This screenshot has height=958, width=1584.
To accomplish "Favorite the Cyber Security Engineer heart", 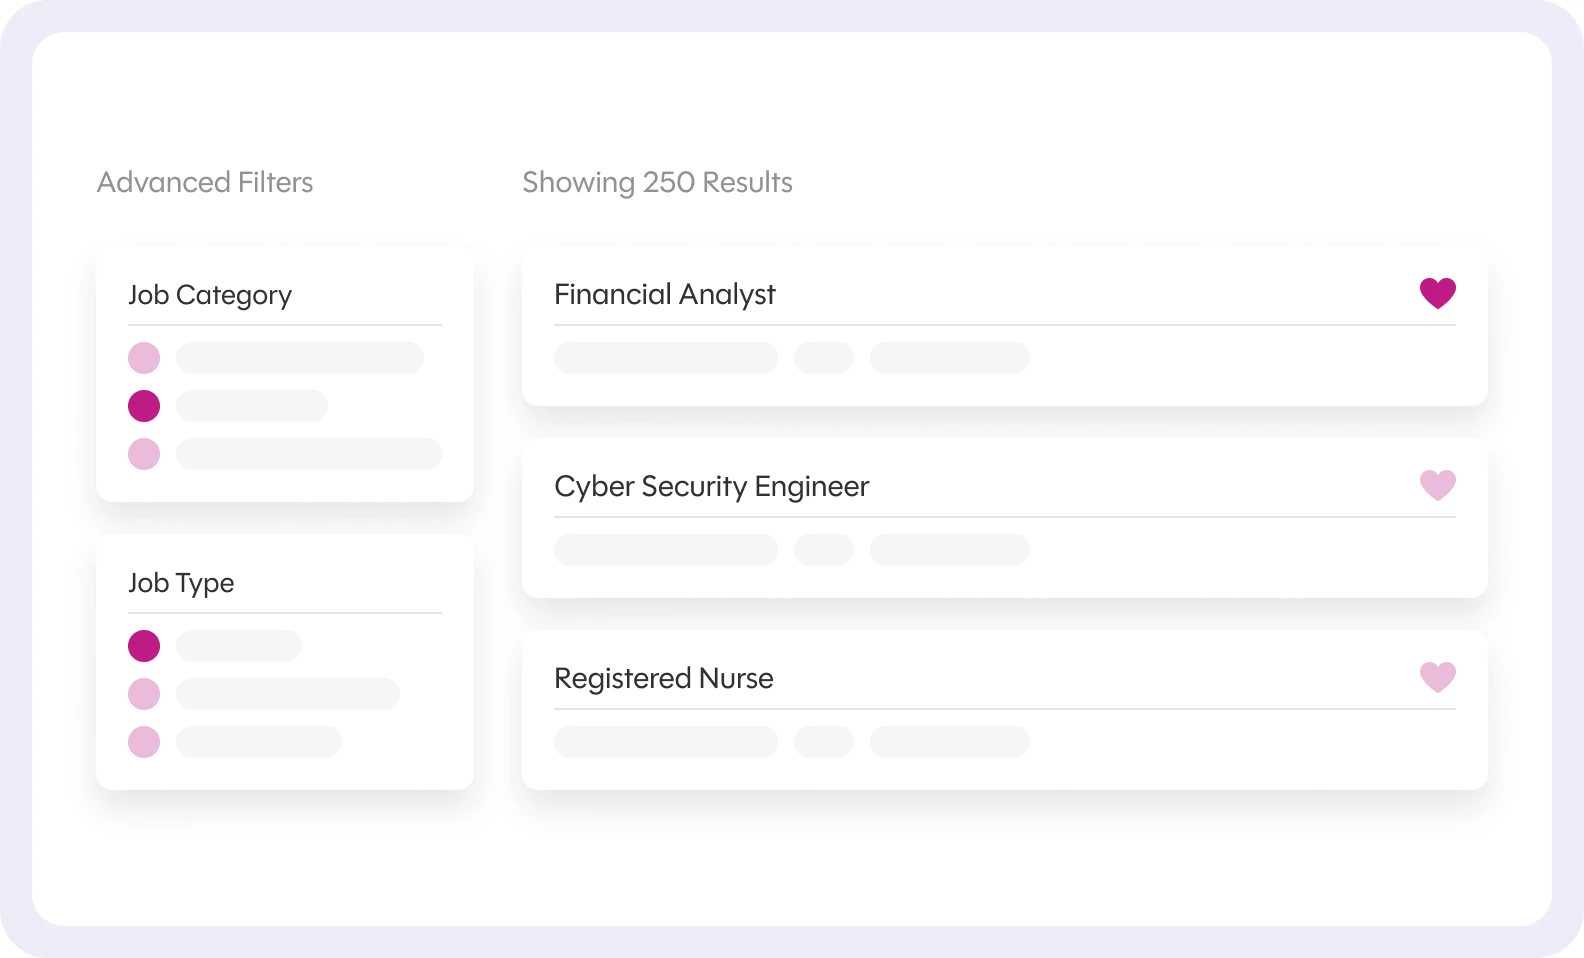I will pyautogui.click(x=1438, y=485).
